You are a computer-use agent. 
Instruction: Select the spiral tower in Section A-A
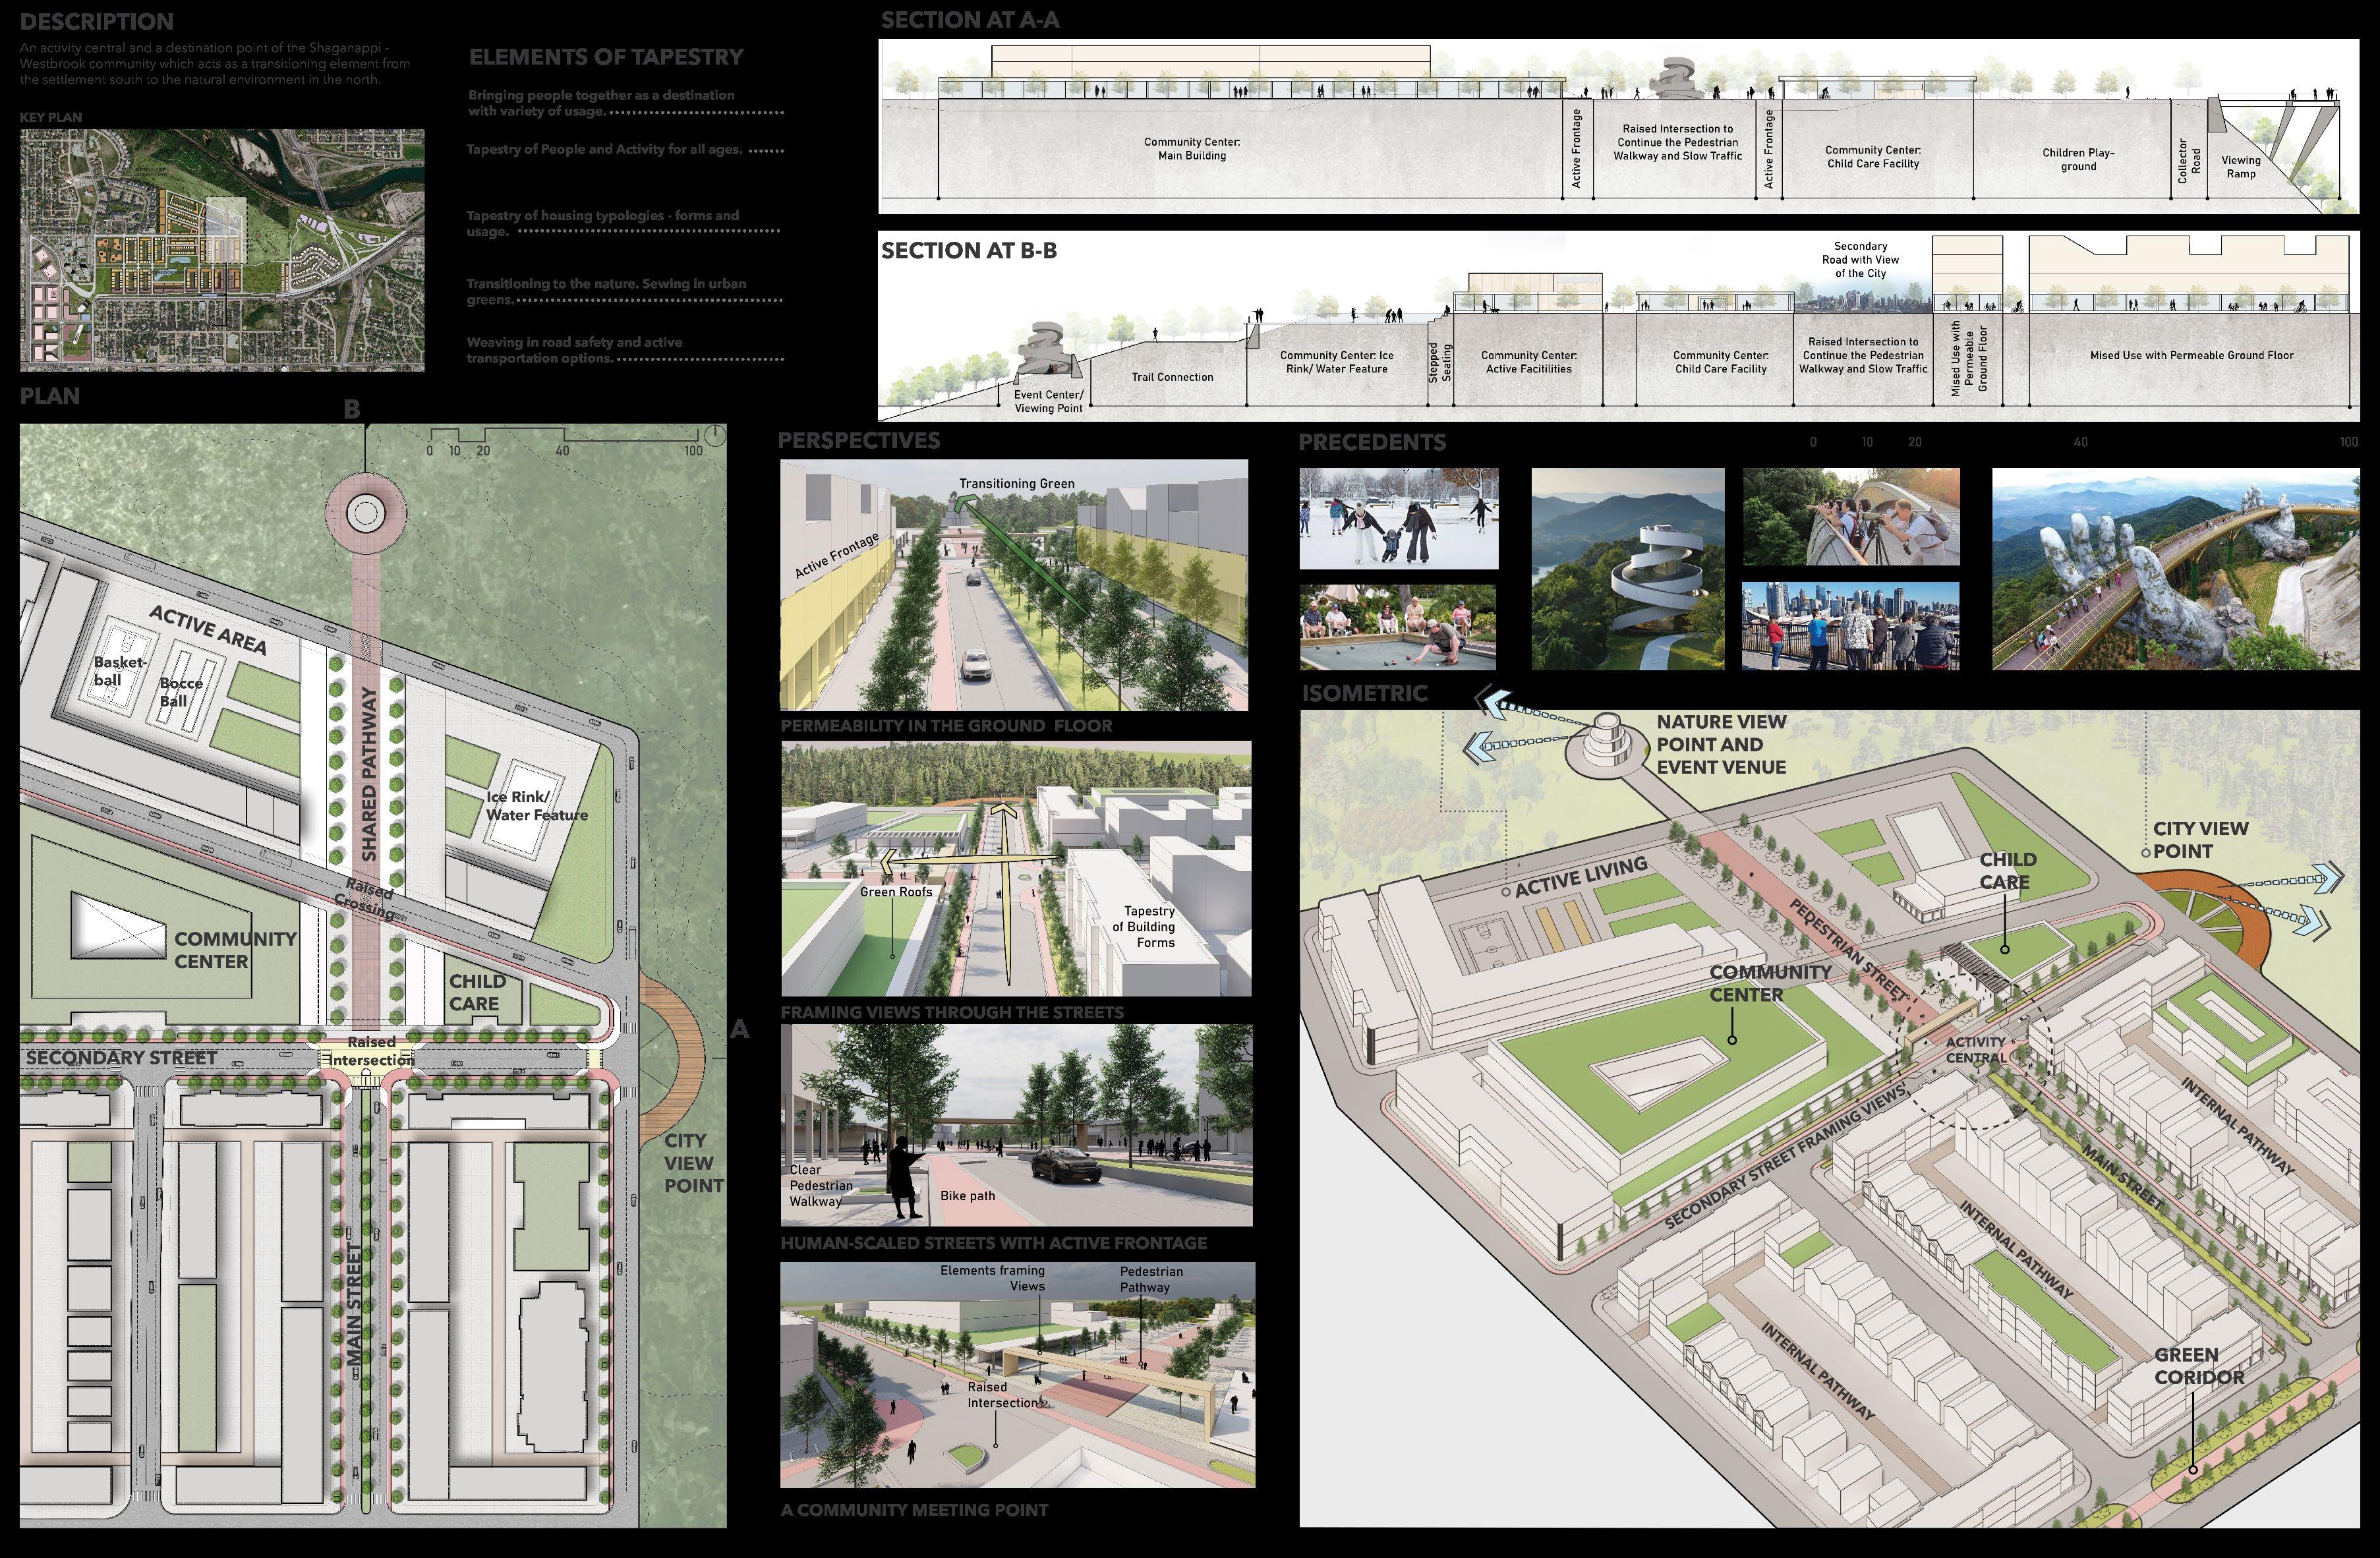tap(1681, 79)
